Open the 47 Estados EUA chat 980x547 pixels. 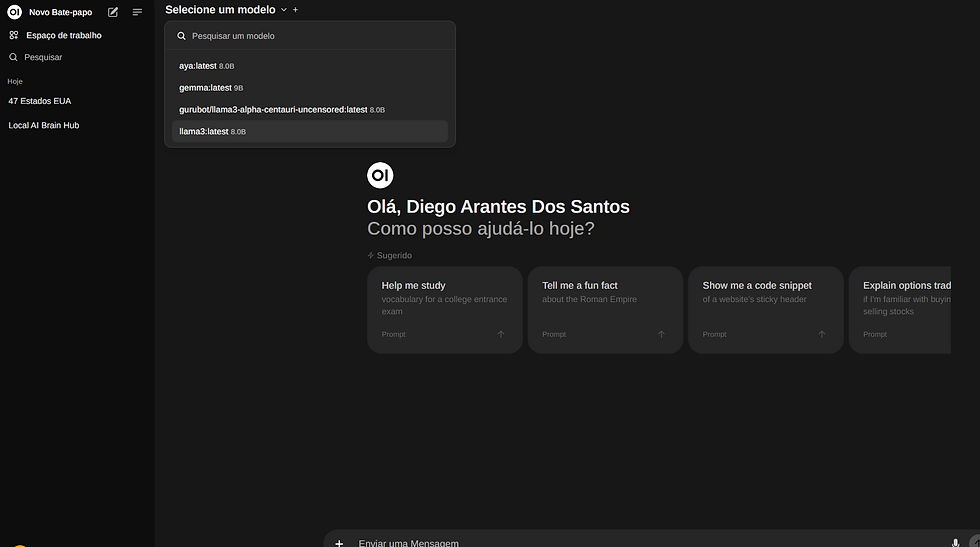(x=39, y=101)
